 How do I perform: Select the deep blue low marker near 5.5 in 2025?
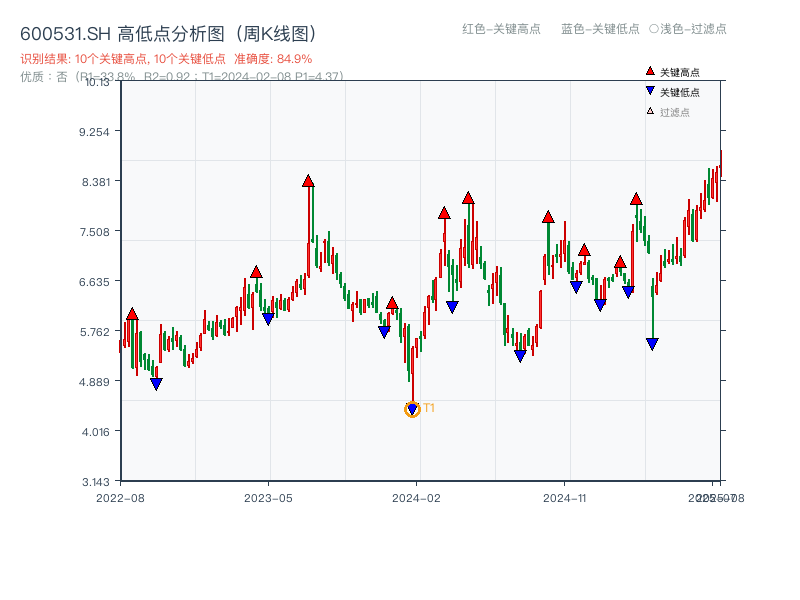pyautogui.click(x=652, y=344)
